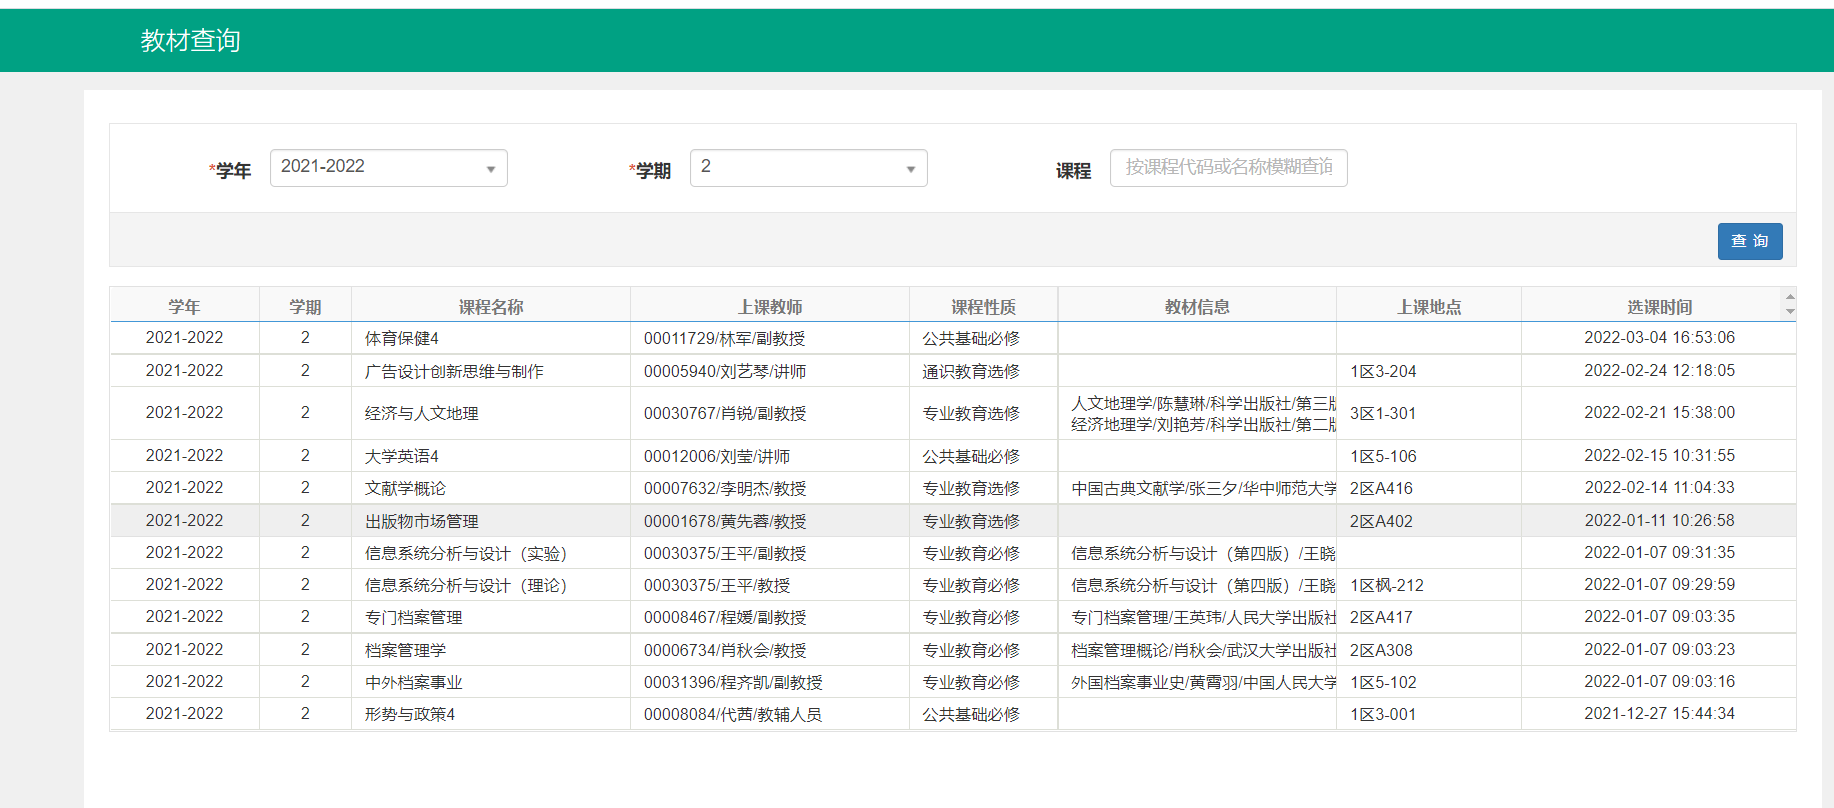1834x808 pixels.
Task: Click the up arrow beside the 选课时间 header
Action: tap(1790, 298)
